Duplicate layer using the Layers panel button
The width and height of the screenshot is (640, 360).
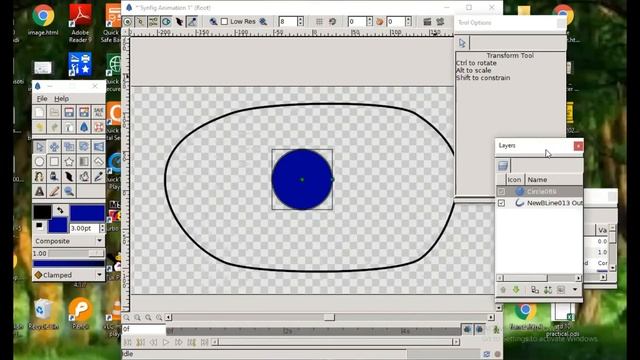pos(535,290)
